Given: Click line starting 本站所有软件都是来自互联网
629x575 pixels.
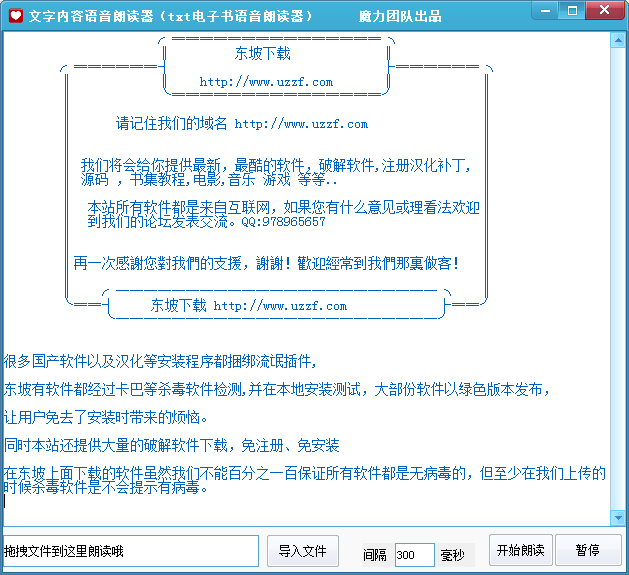Looking at the screenshot, I should coord(284,207).
